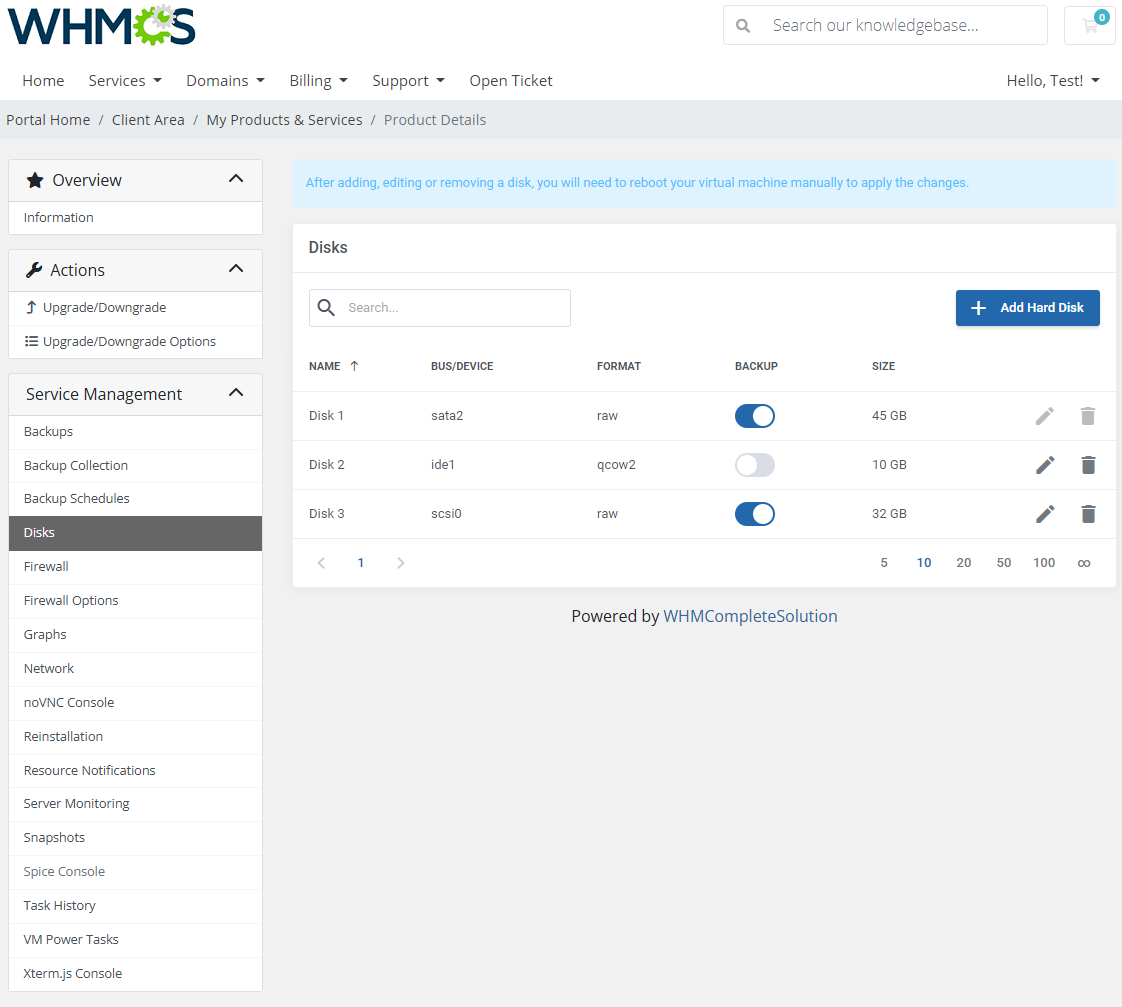Screen dimensions: 1122x1007
Task: Open Information under Overview
Action: 135,218
